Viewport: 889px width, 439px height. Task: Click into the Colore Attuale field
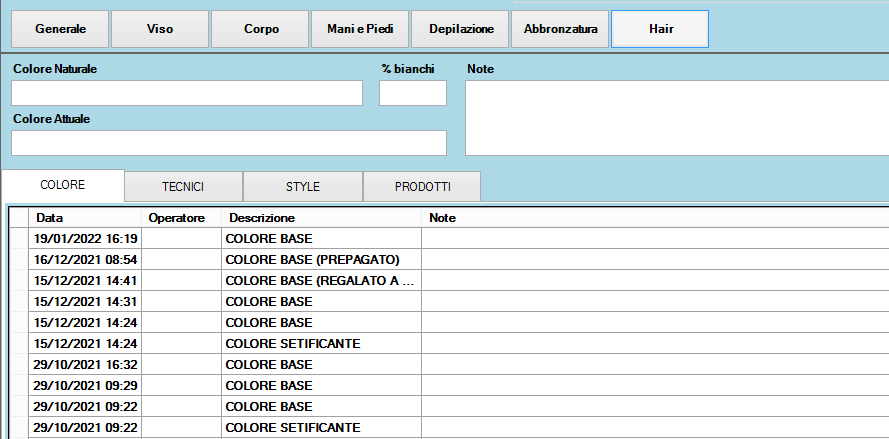tap(229, 143)
